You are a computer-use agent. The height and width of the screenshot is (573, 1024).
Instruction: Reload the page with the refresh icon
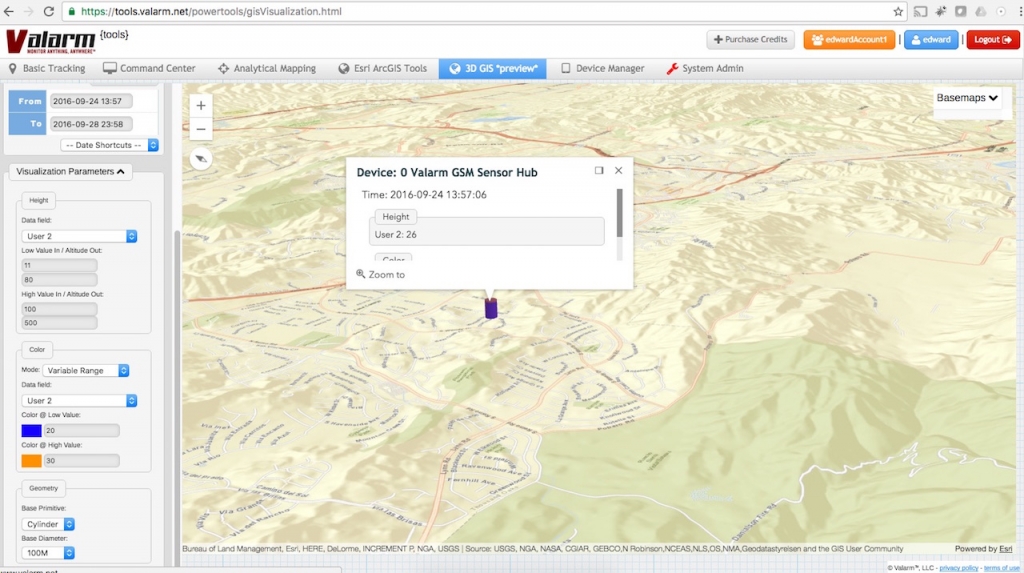pos(48,11)
